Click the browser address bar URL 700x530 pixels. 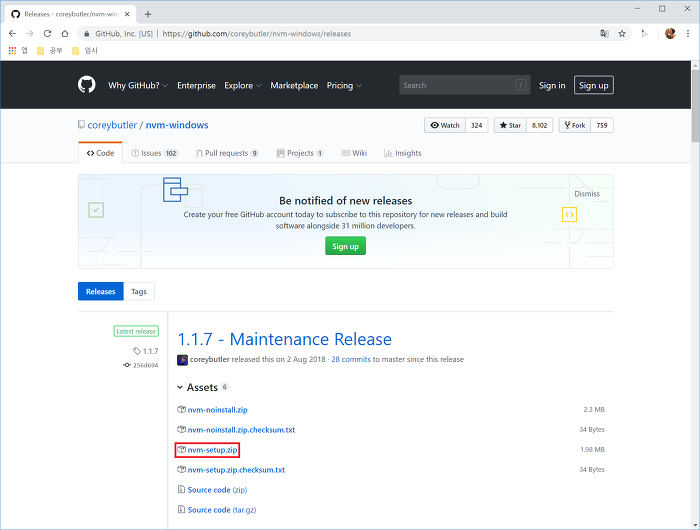tap(257, 33)
